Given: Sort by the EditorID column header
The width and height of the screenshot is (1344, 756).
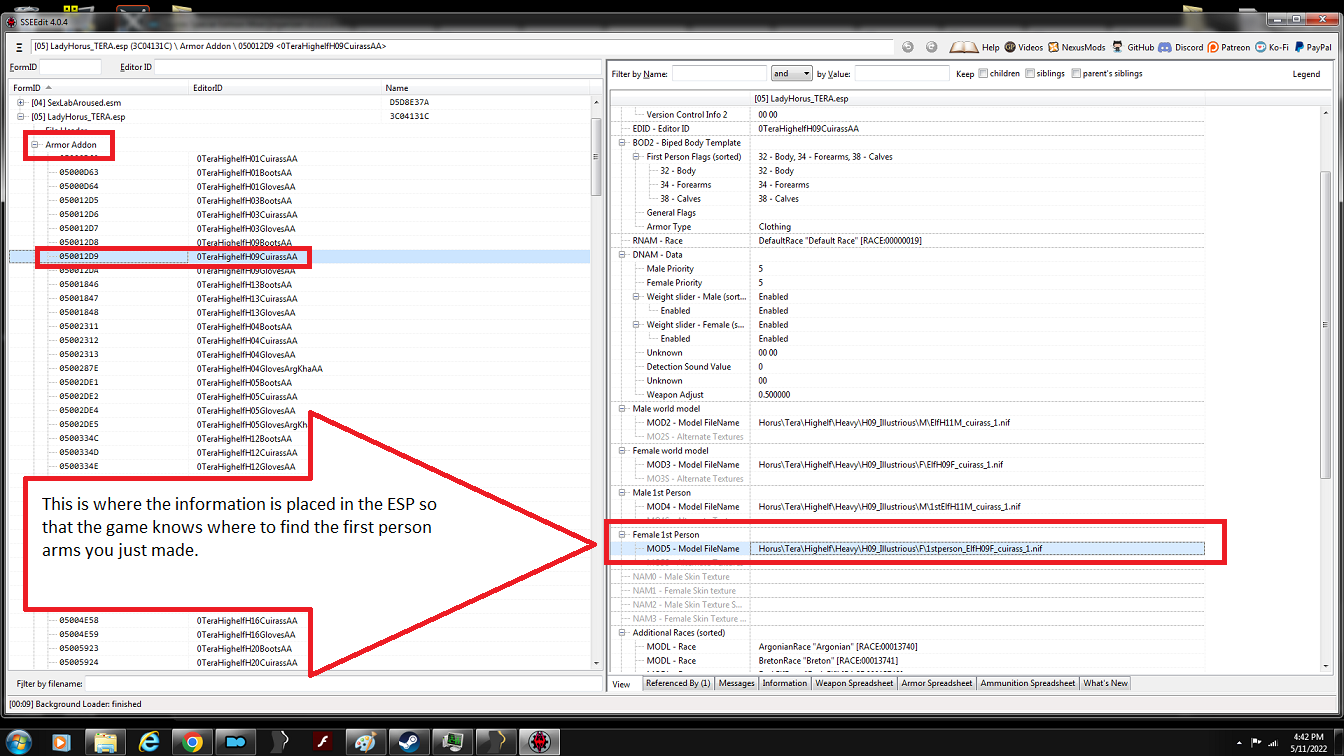Looking at the screenshot, I should click(x=286, y=88).
